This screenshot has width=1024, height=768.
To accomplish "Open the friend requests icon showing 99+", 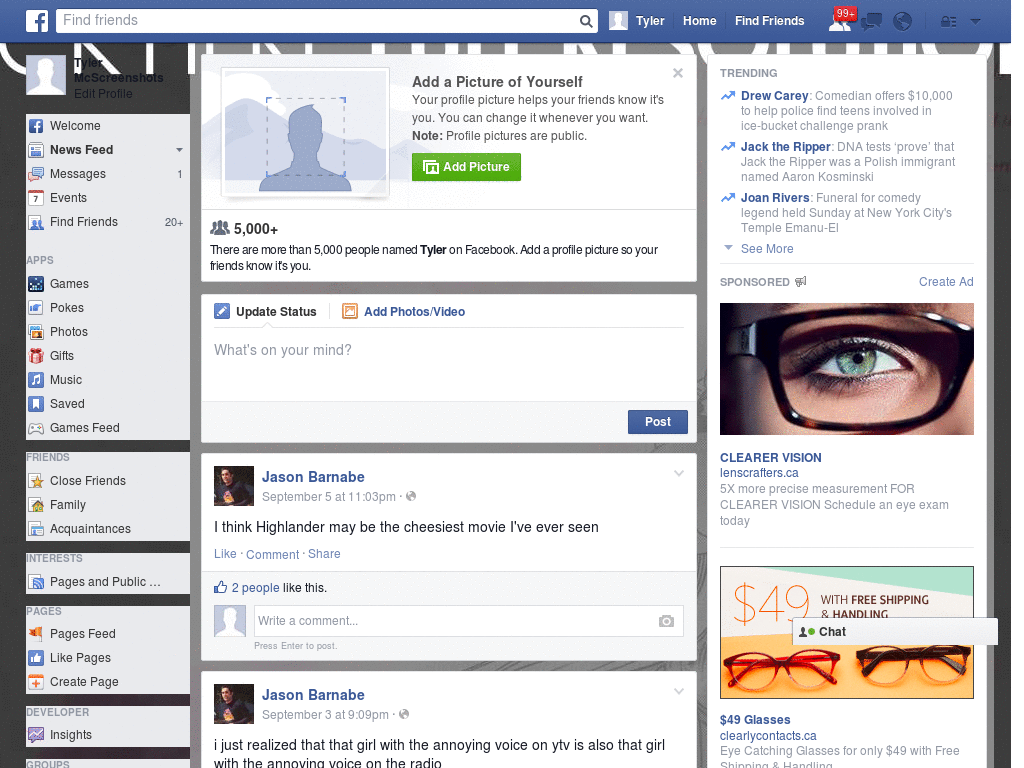I will (841, 20).
